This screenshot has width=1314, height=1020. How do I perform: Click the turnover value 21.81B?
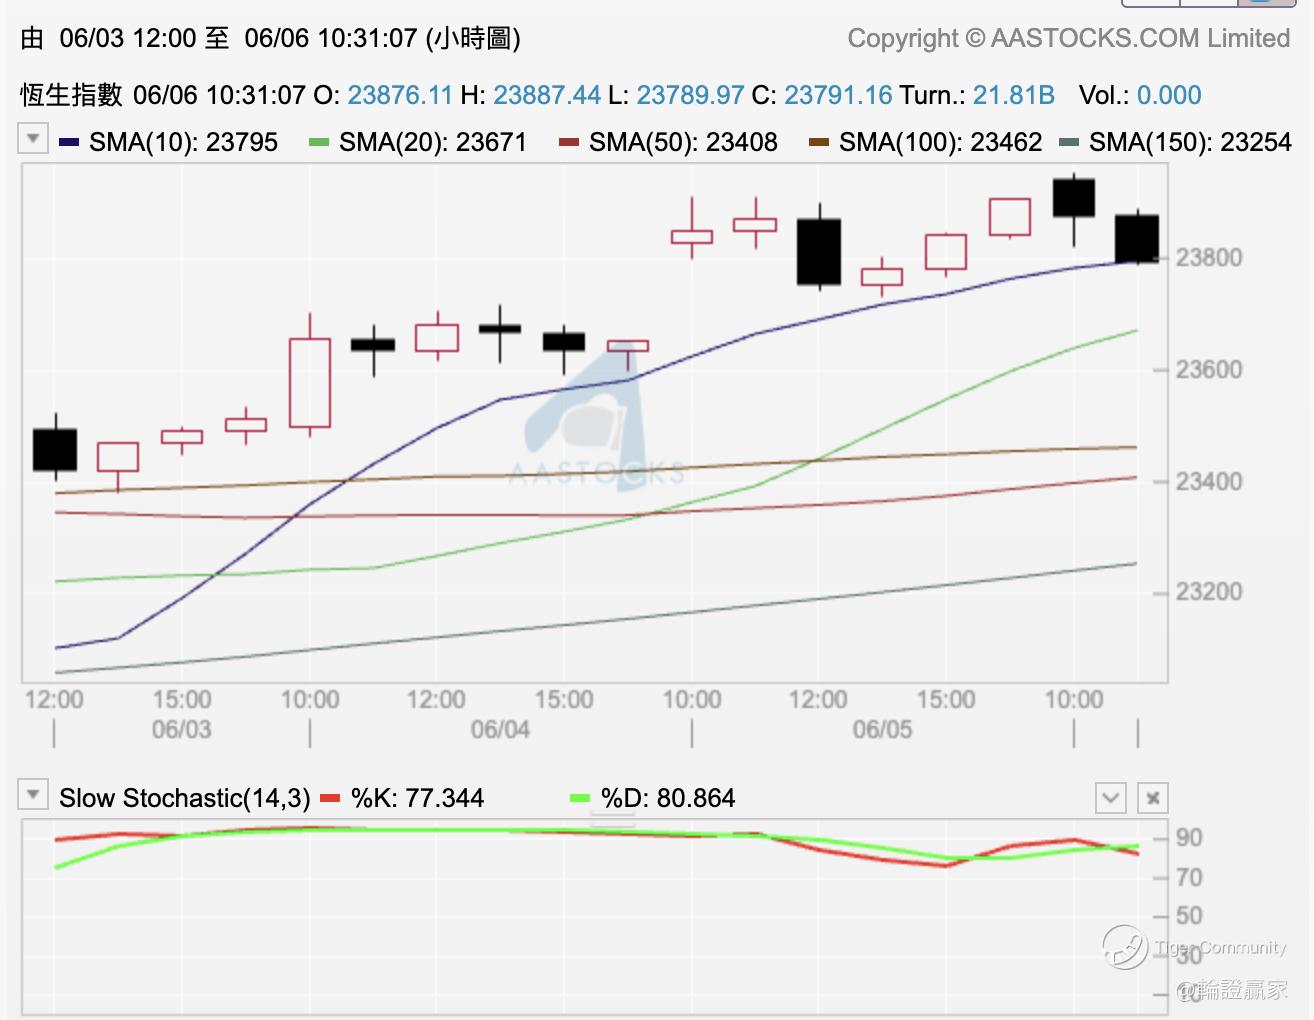[1014, 95]
